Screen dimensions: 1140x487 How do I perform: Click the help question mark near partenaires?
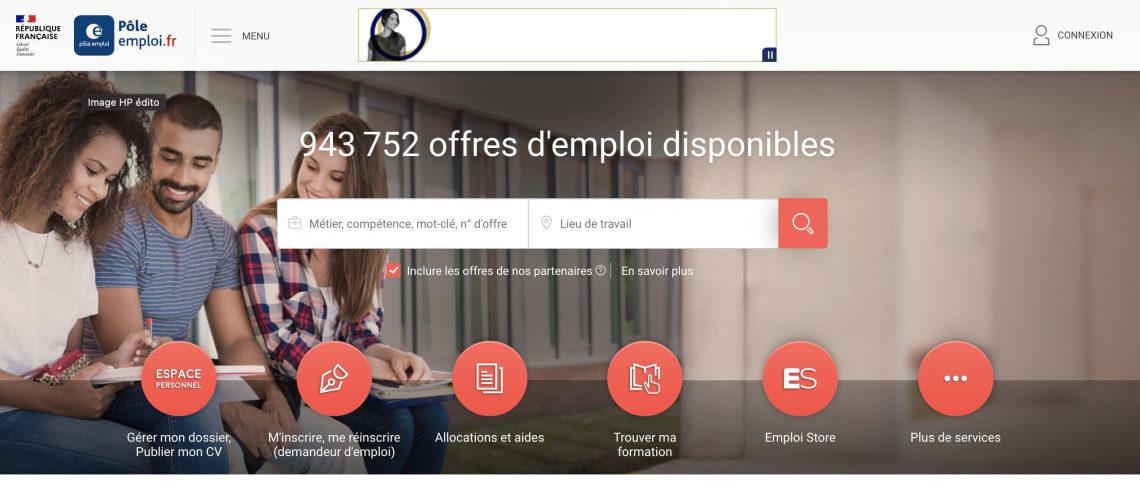point(601,270)
